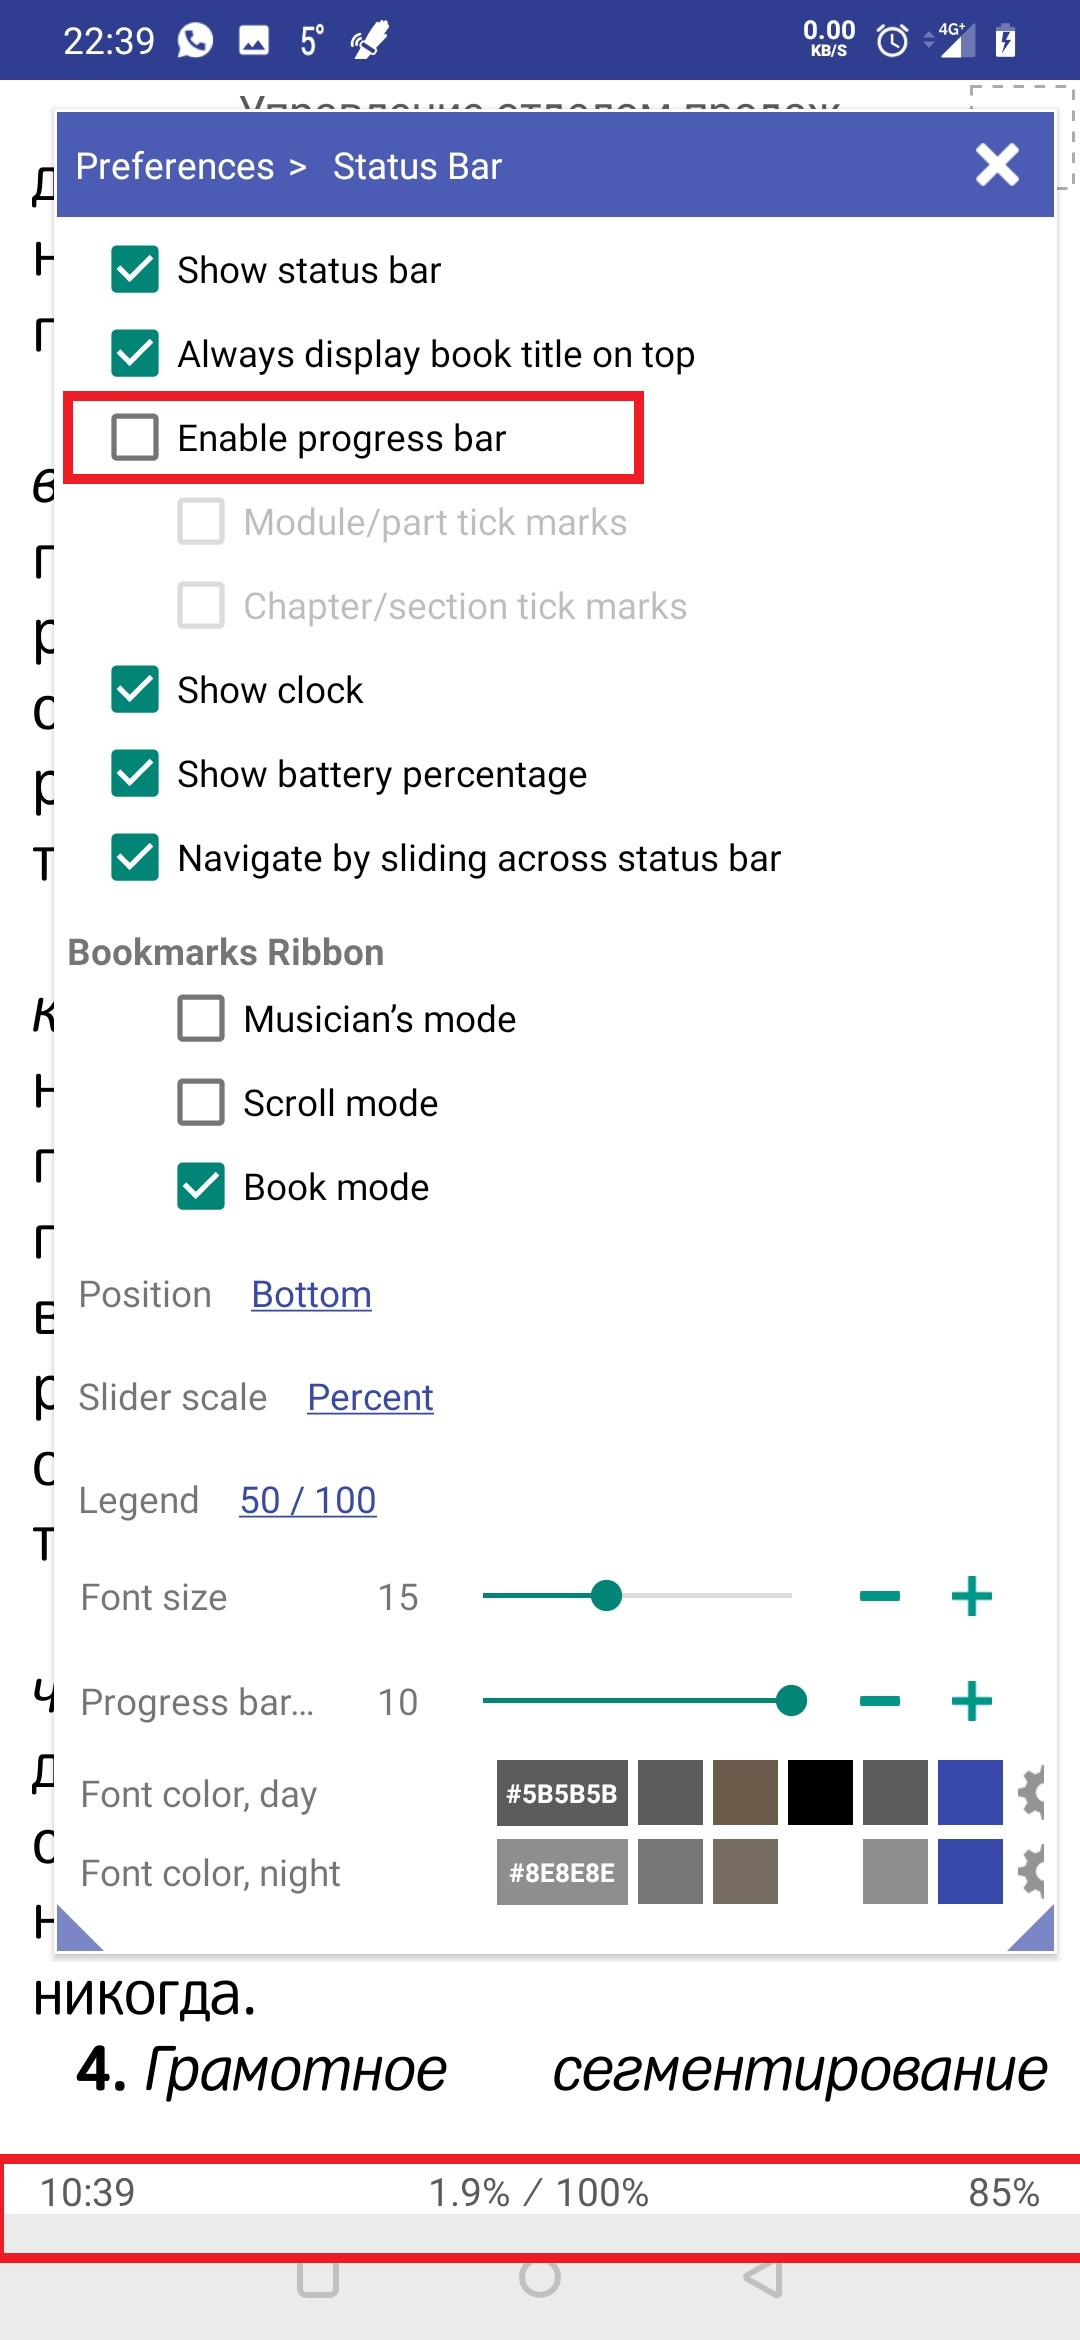Tap the Font size plus icon
The width and height of the screenshot is (1080, 2340).
click(x=971, y=1597)
